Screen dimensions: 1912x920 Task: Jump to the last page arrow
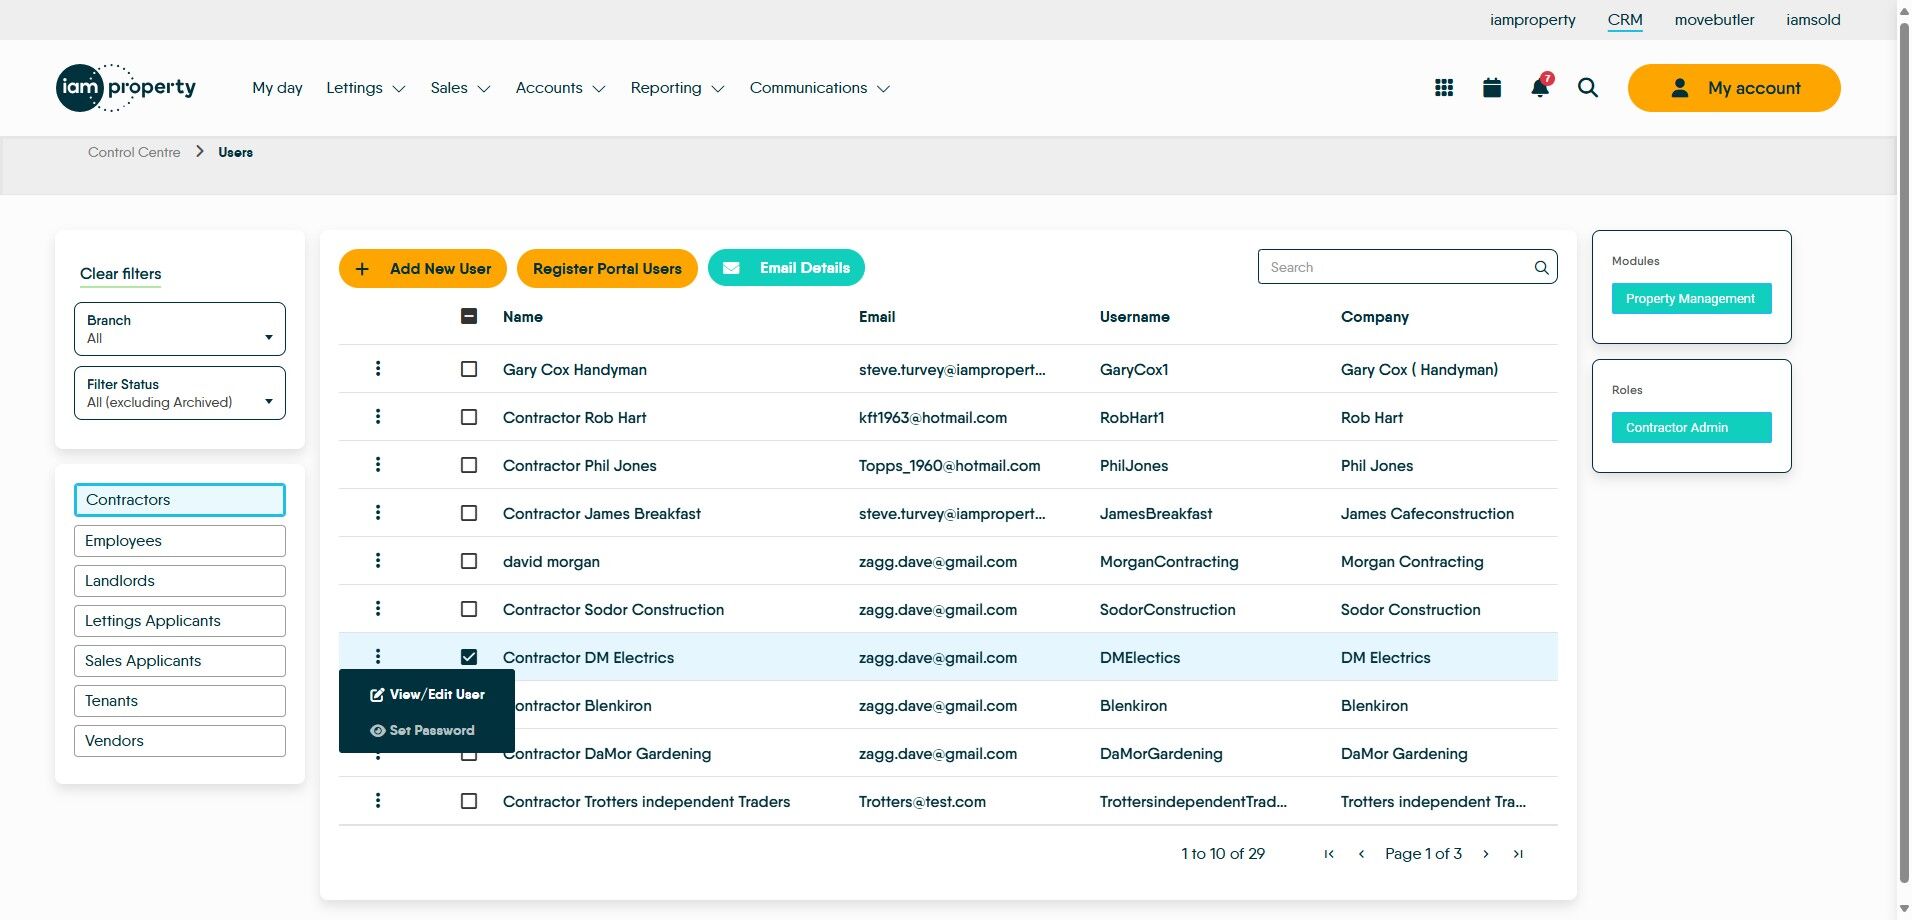coord(1518,854)
